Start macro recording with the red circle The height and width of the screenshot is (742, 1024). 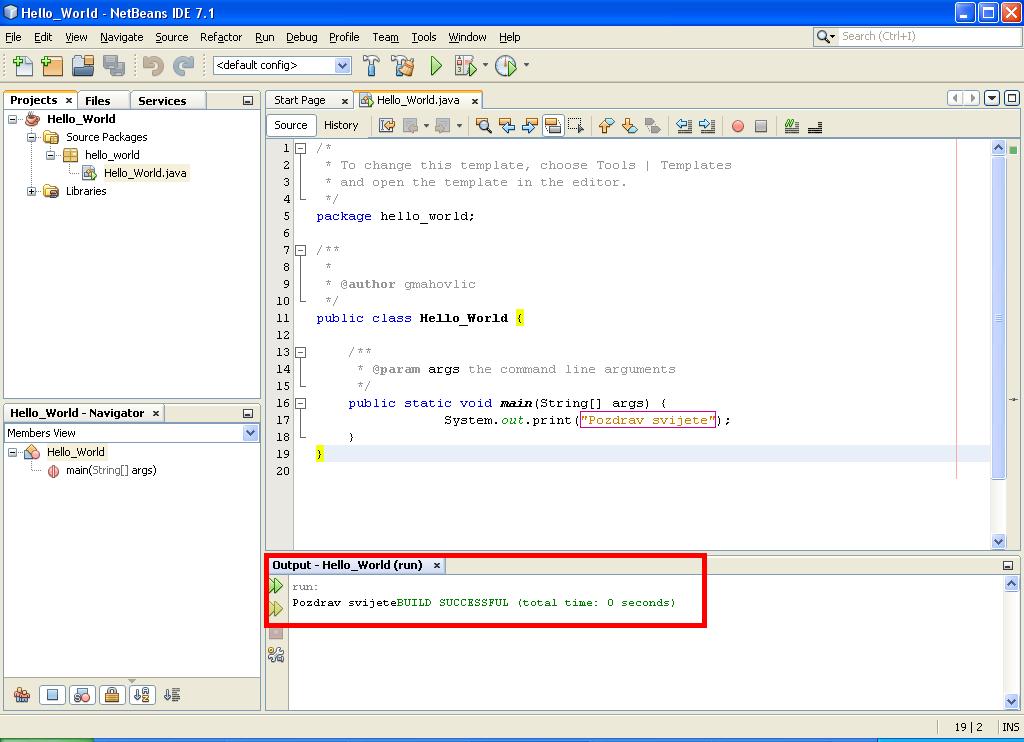(738, 126)
